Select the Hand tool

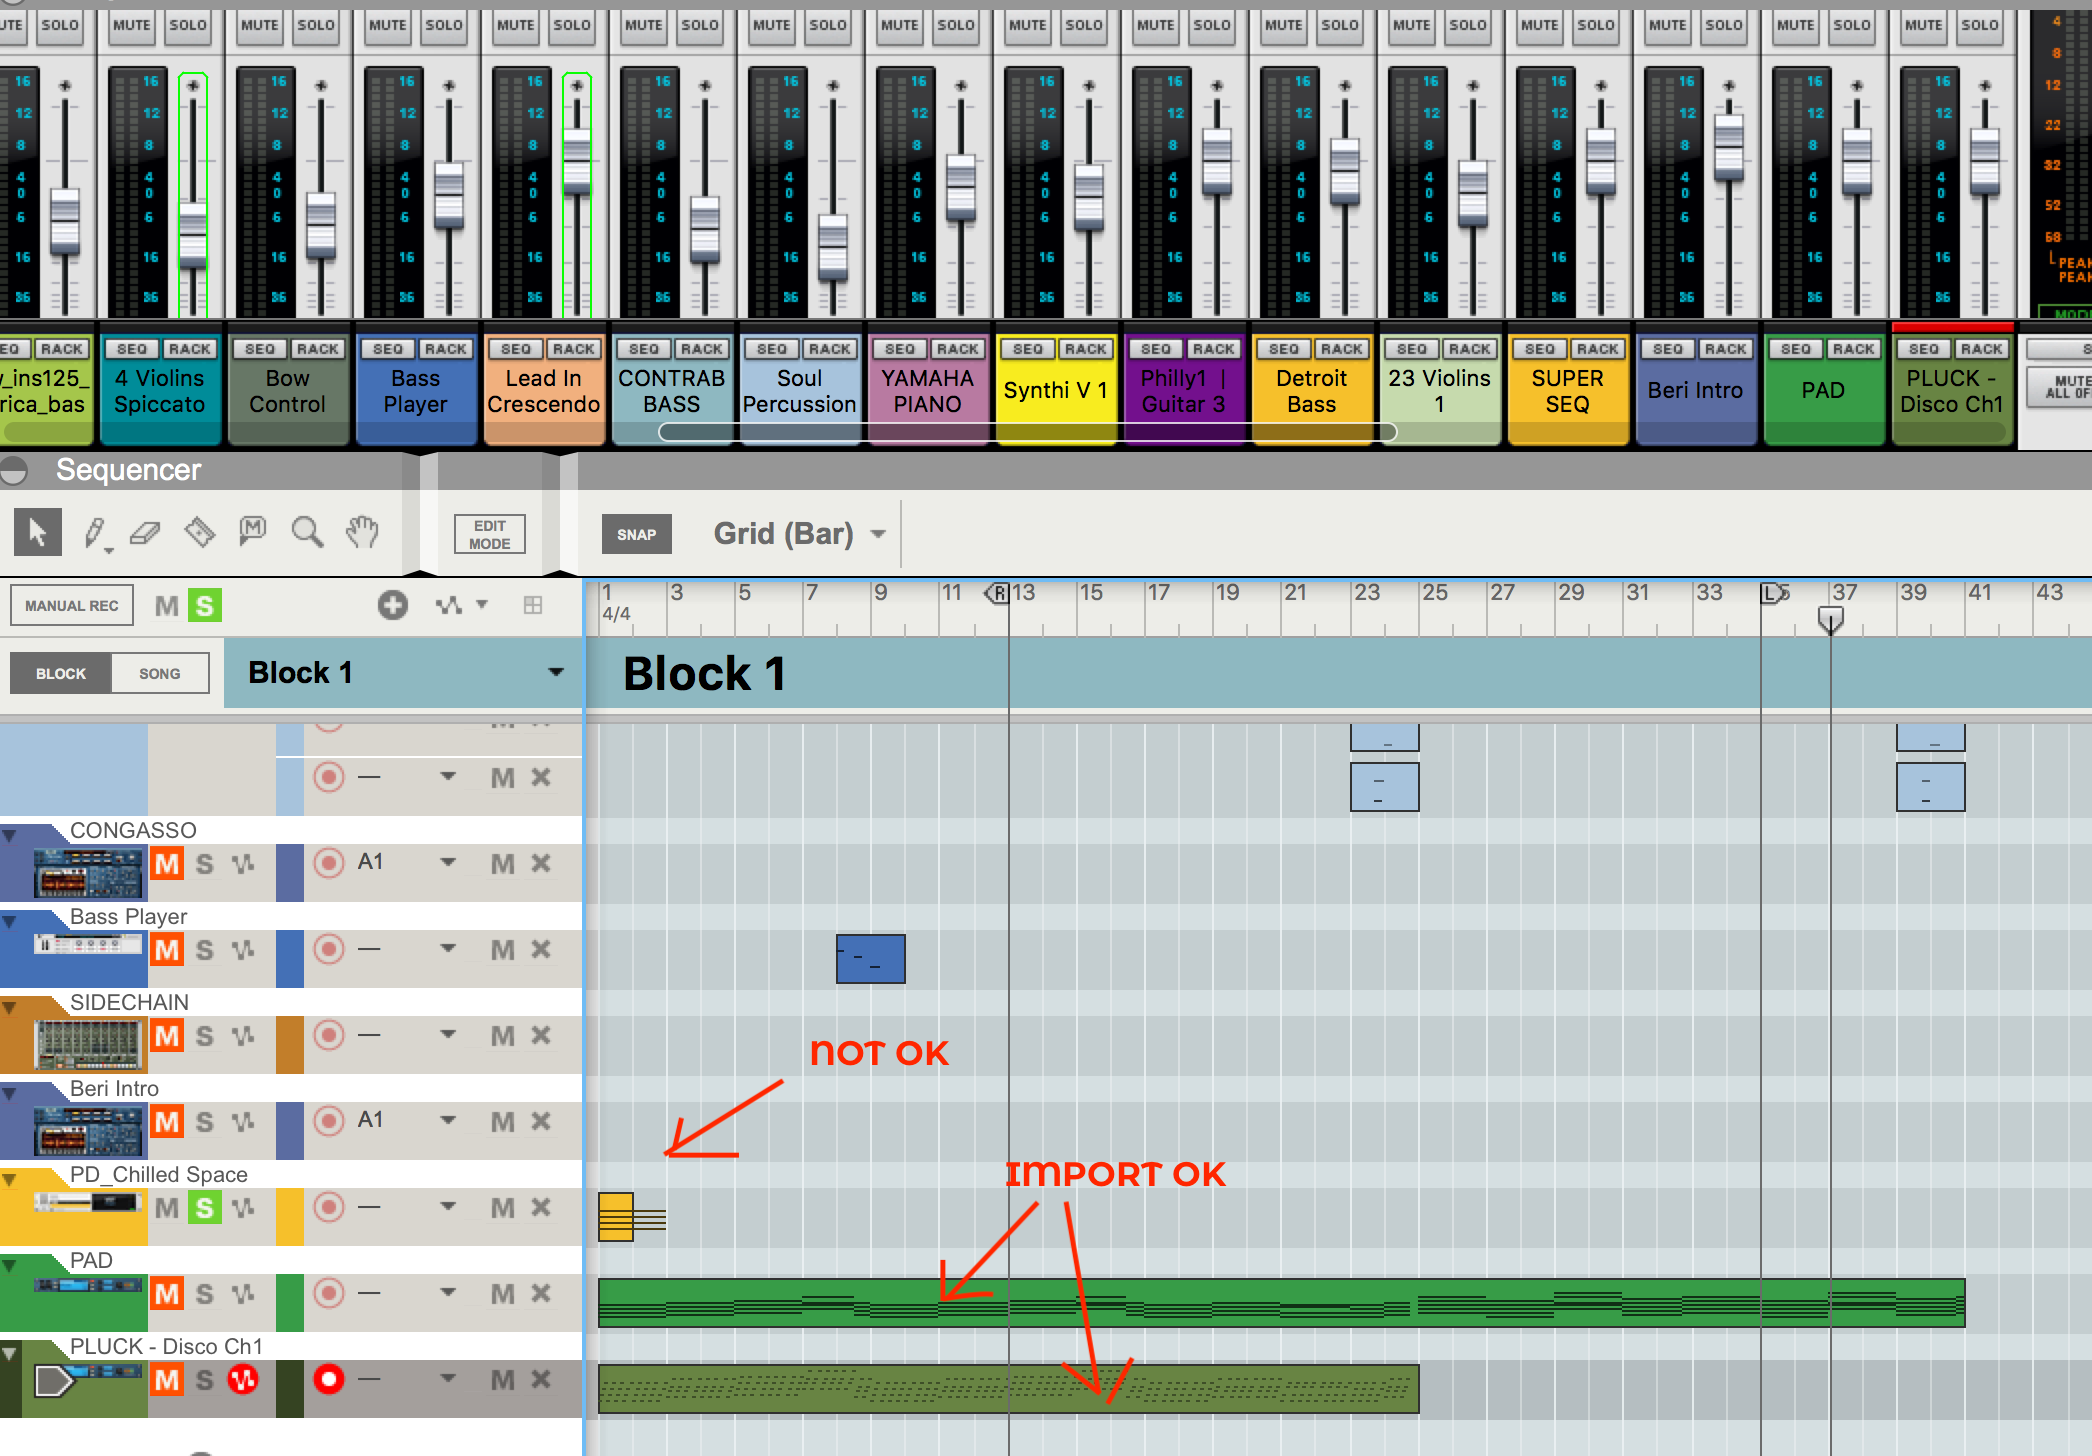(362, 532)
